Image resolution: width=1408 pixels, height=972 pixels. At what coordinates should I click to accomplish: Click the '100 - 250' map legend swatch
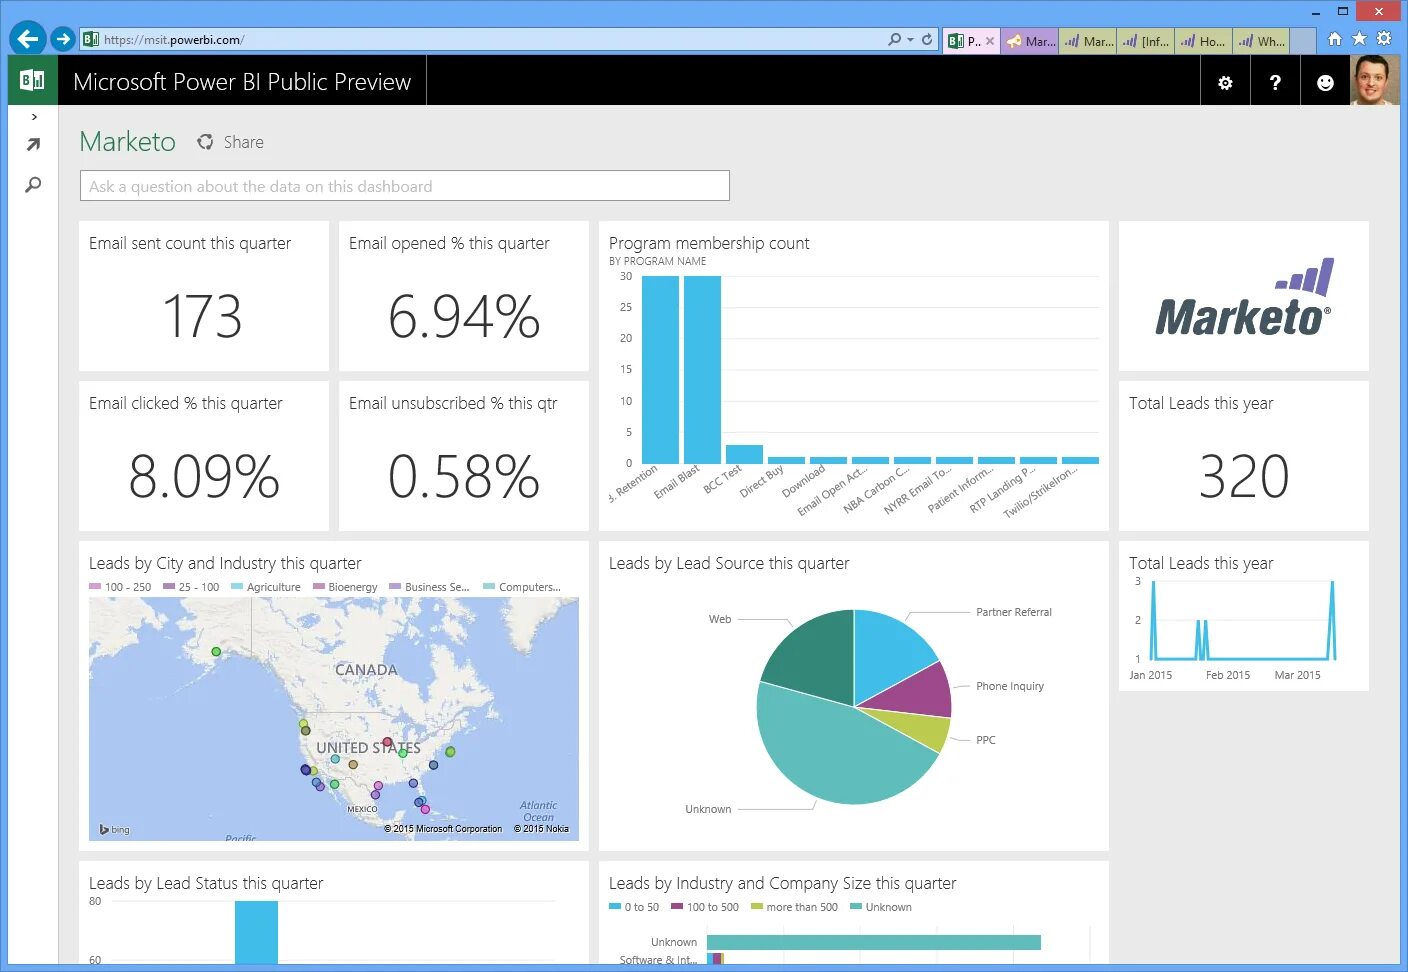point(95,587)
